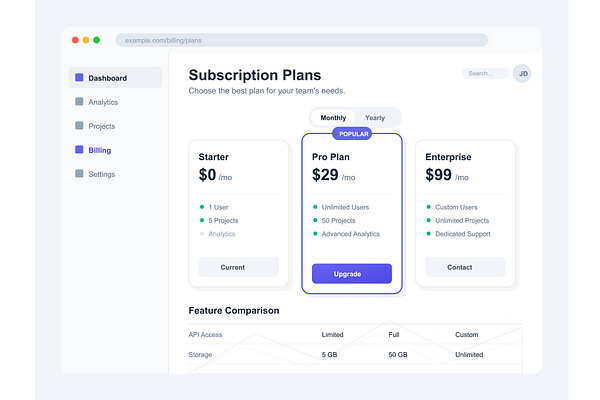Screen dimensions: 600x400
Task: Click the browser address bar
Action: (x=302, y=40)
